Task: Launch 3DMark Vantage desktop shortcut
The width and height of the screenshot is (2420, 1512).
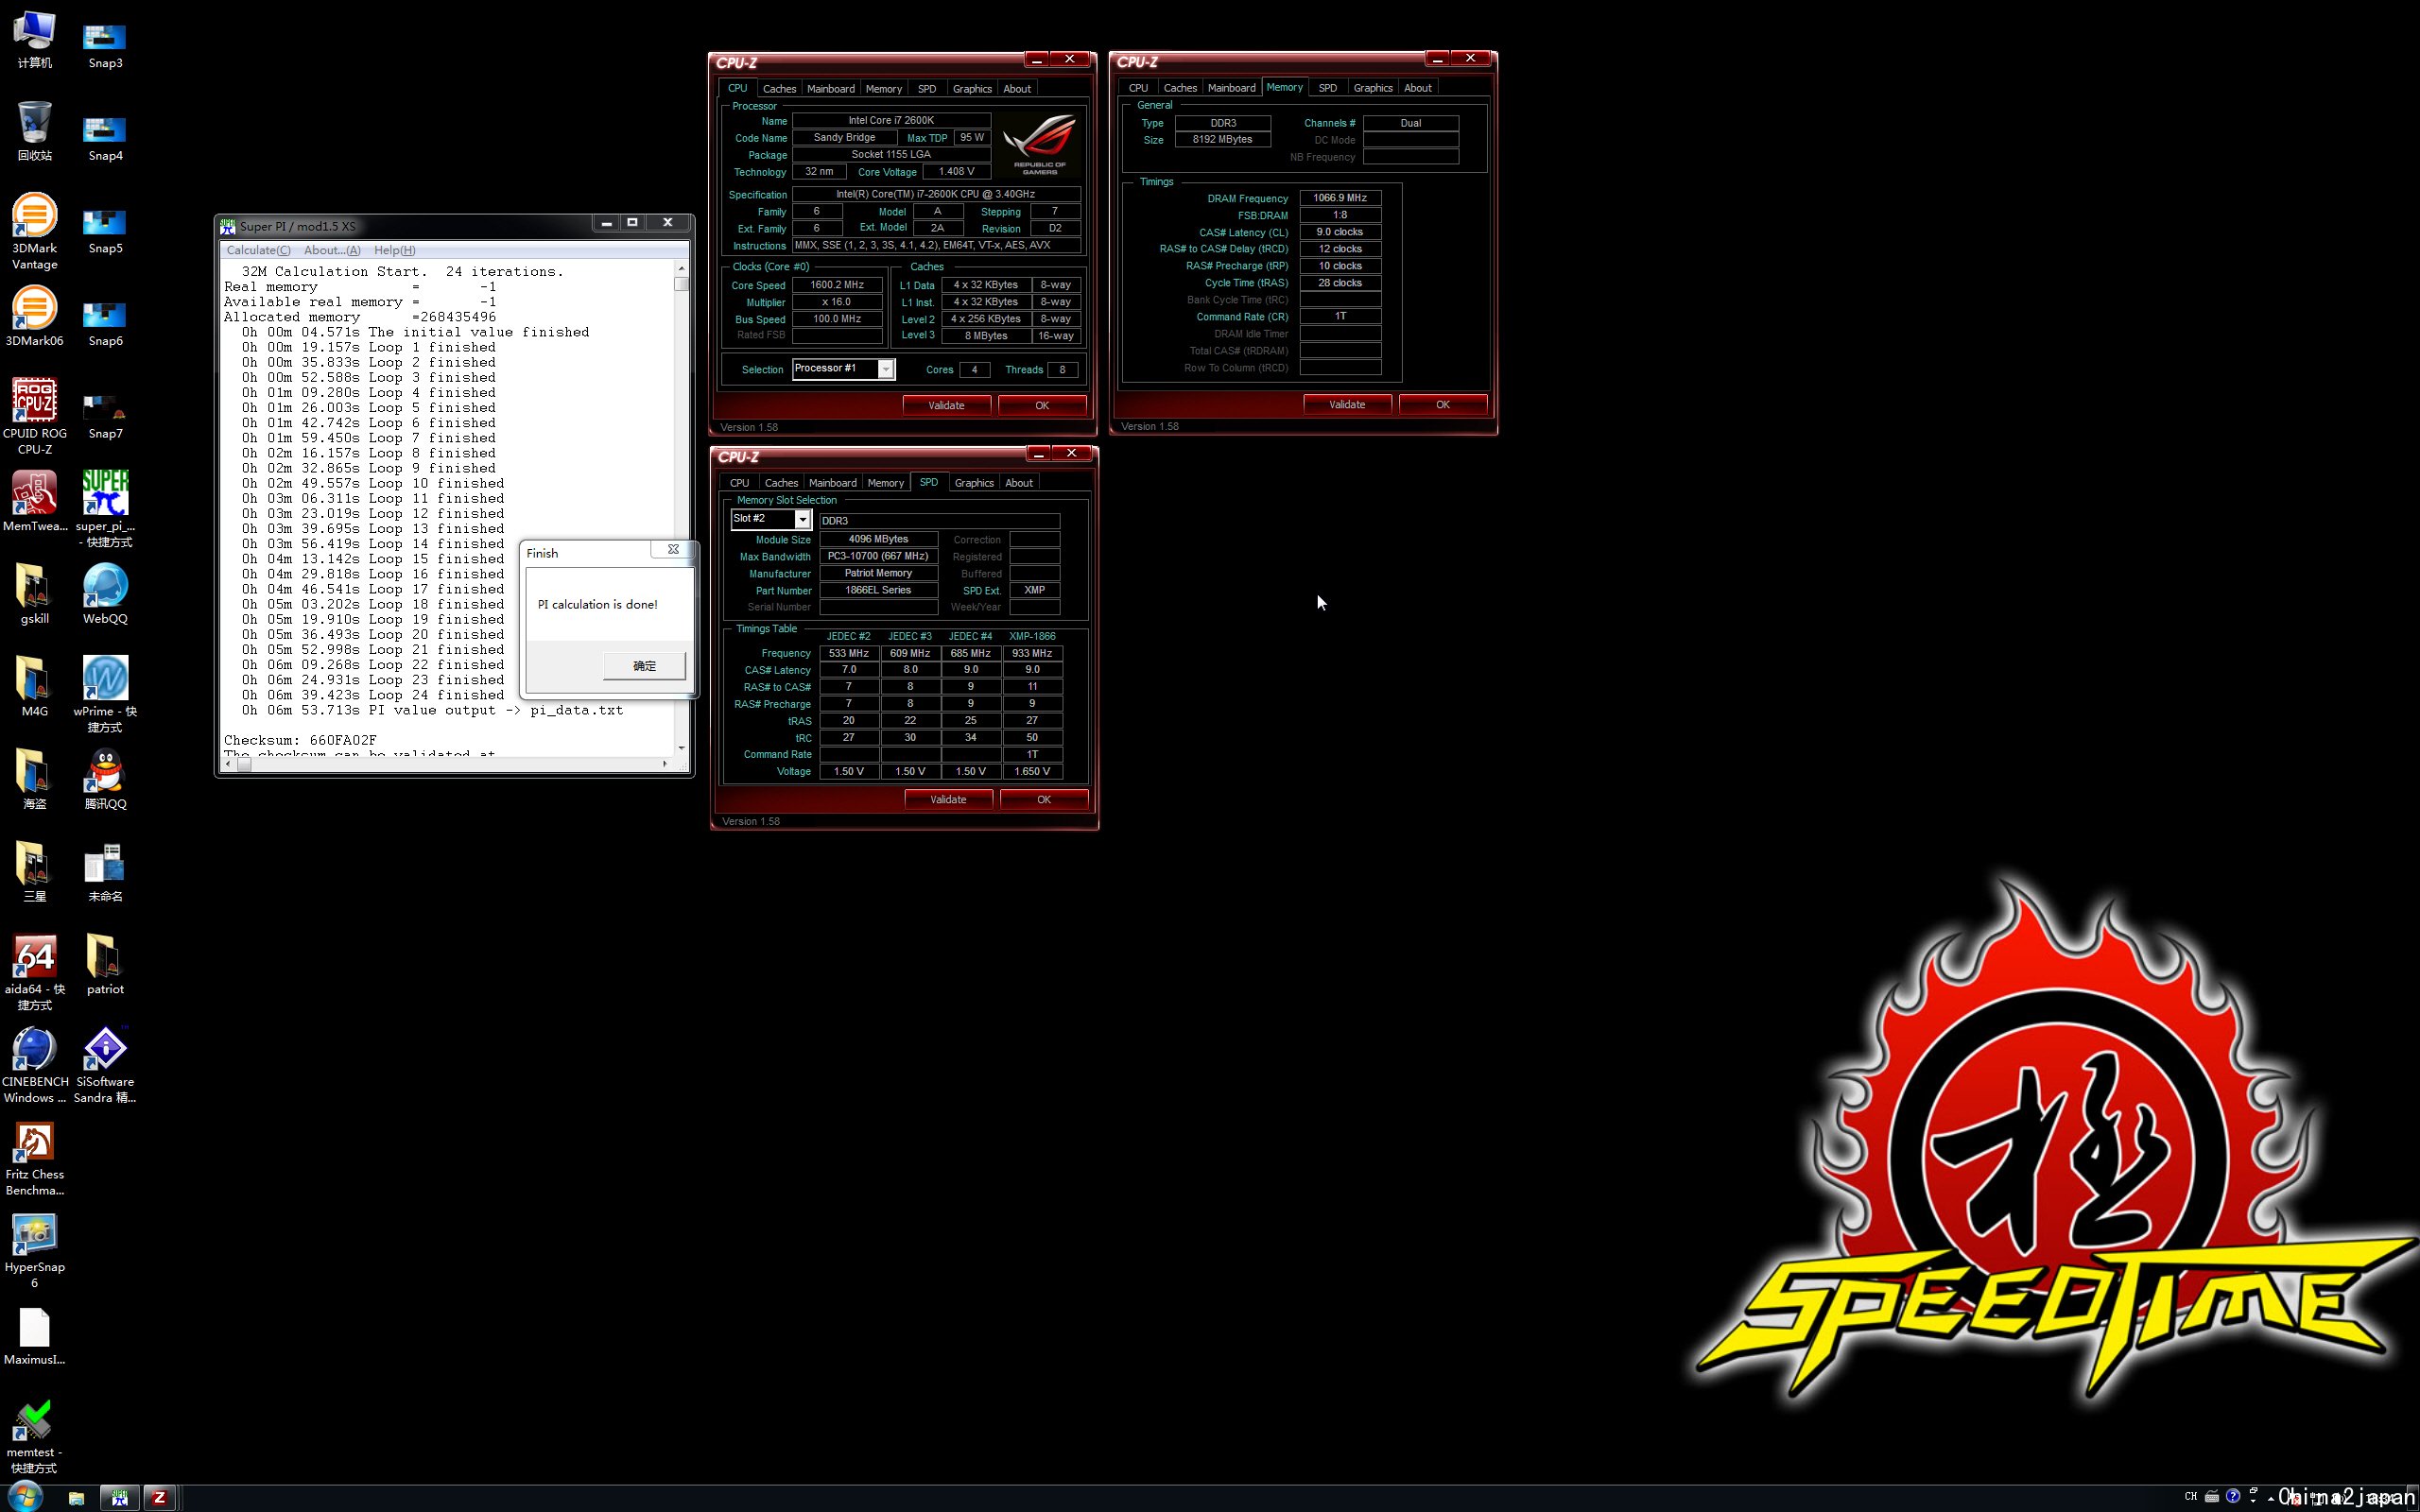Action: tap(34, 232)
